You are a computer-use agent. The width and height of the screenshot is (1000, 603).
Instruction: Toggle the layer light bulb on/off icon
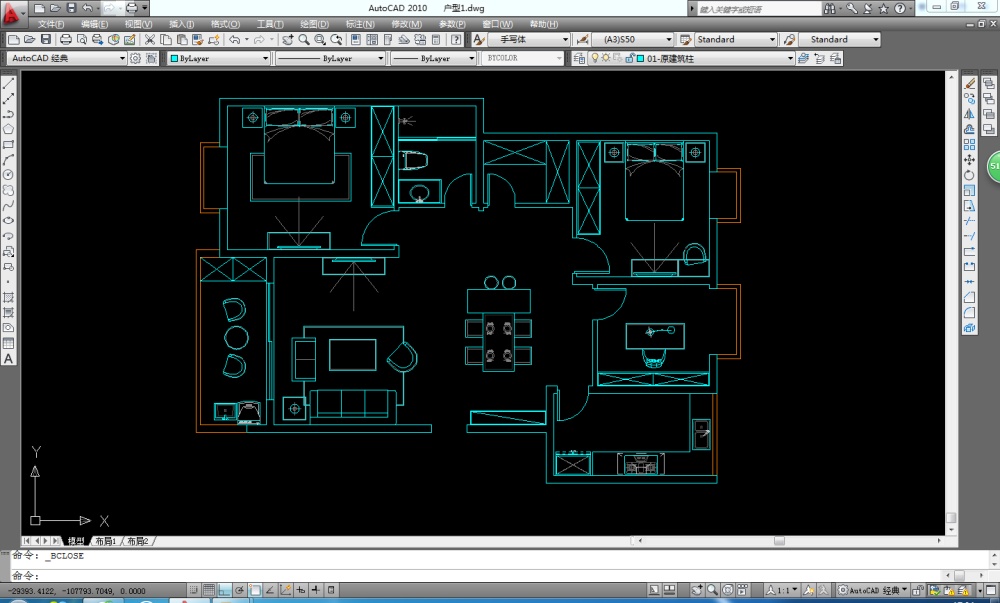[x=593, y=59]
